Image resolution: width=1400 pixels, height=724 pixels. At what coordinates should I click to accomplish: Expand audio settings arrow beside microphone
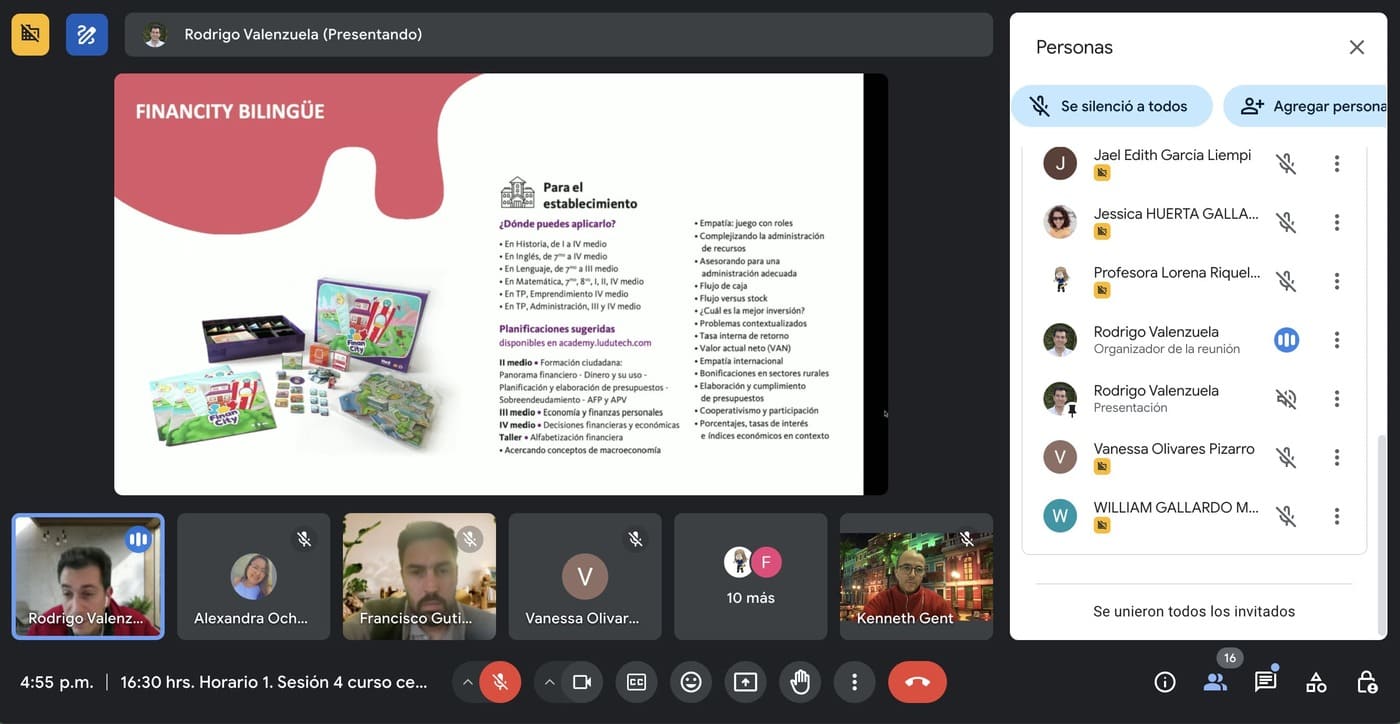[x=466, y=682]
